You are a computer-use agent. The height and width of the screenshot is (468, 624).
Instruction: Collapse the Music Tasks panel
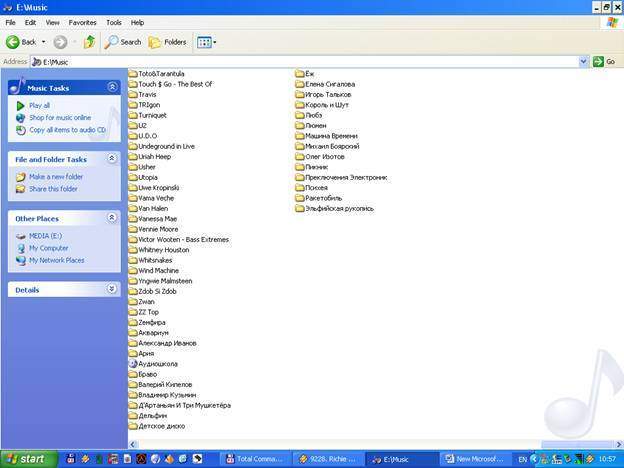coord(112,87)
